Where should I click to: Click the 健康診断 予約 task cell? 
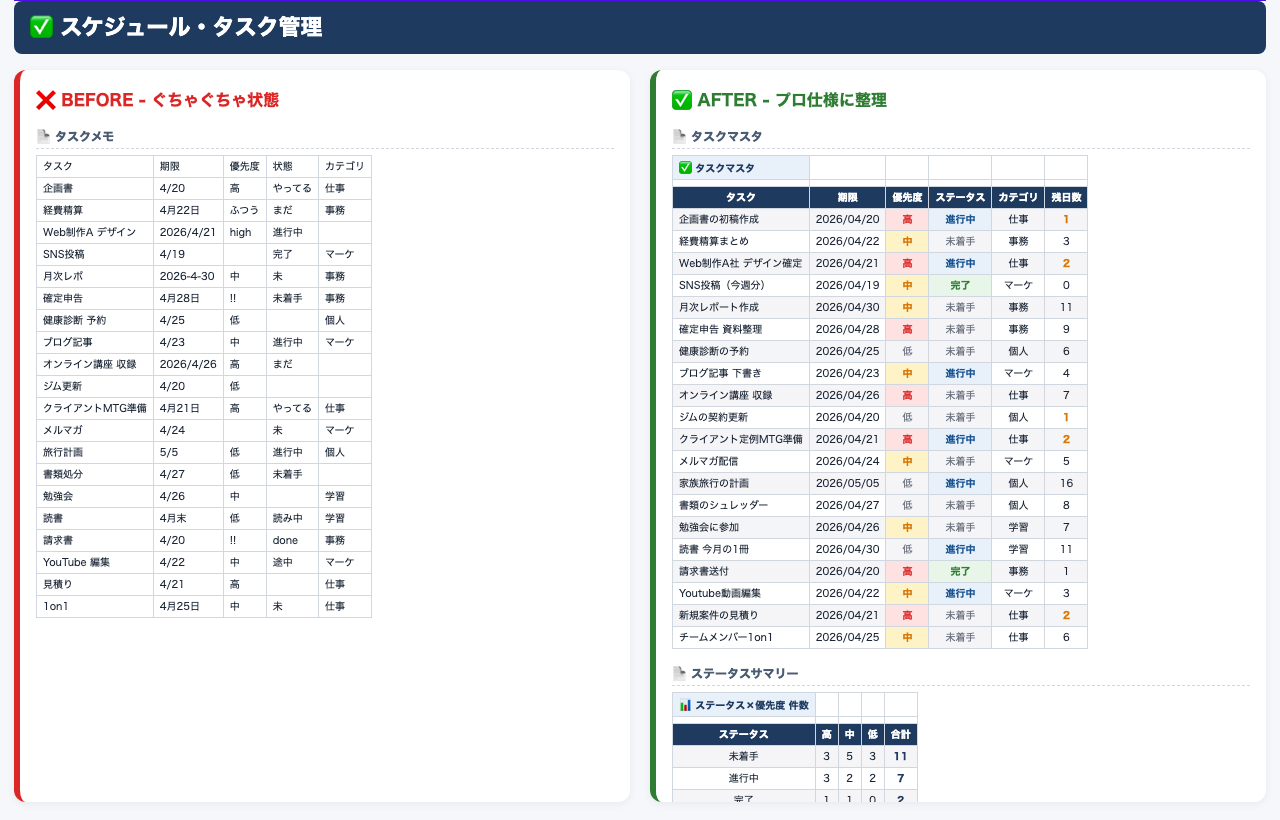click(95, 321)
